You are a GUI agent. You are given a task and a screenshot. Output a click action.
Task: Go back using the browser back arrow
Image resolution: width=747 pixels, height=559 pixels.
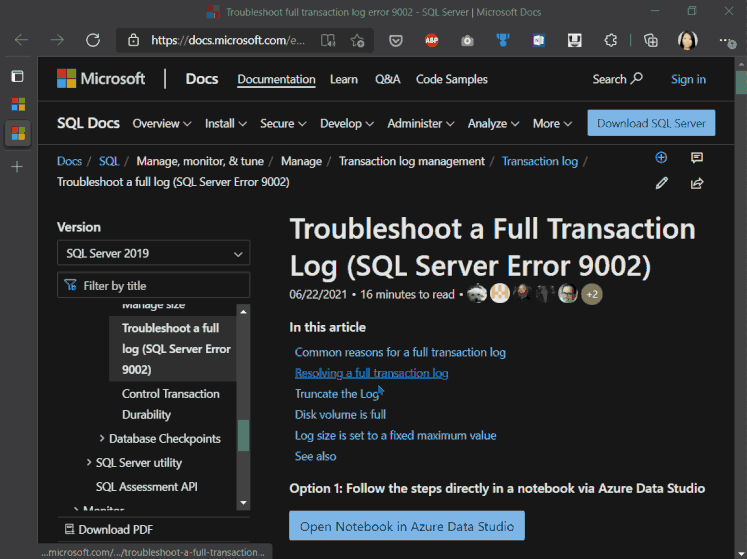point(21,40)
